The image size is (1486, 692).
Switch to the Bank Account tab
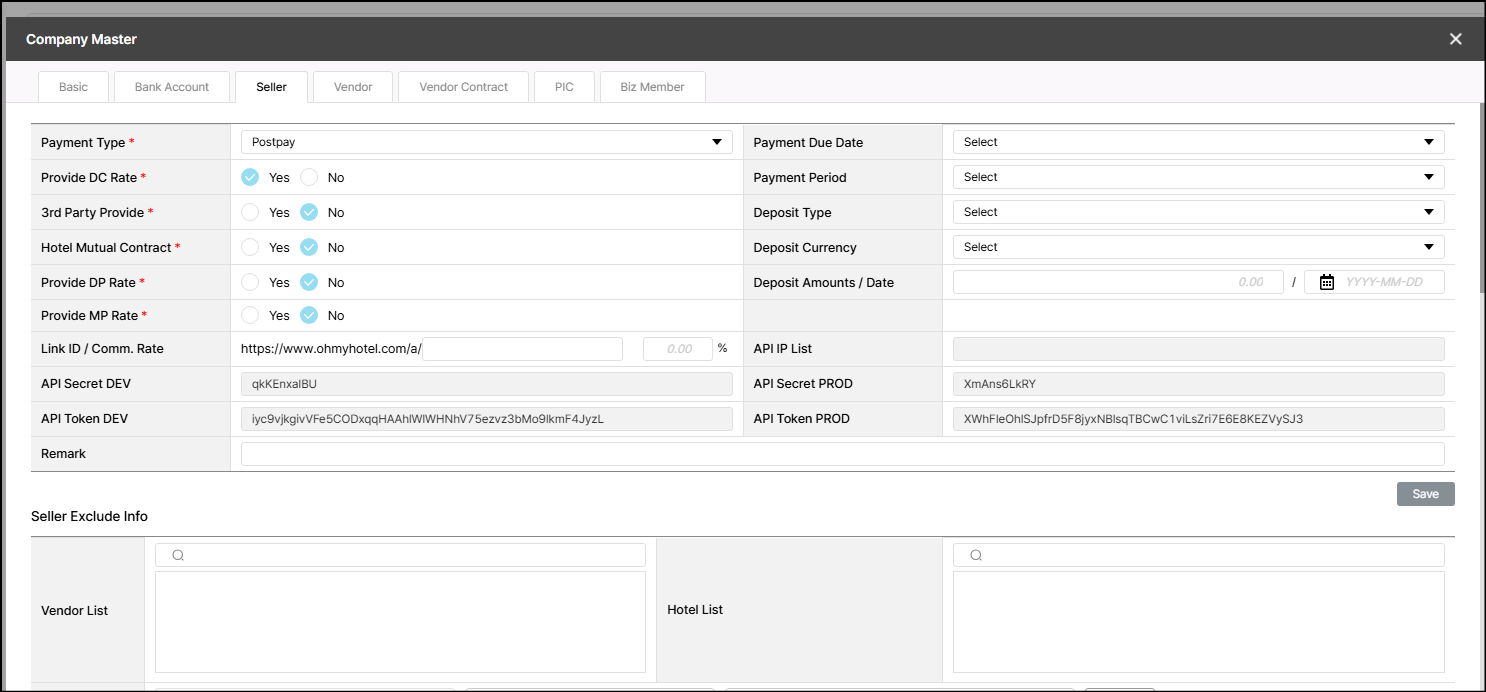coord(172,87)
